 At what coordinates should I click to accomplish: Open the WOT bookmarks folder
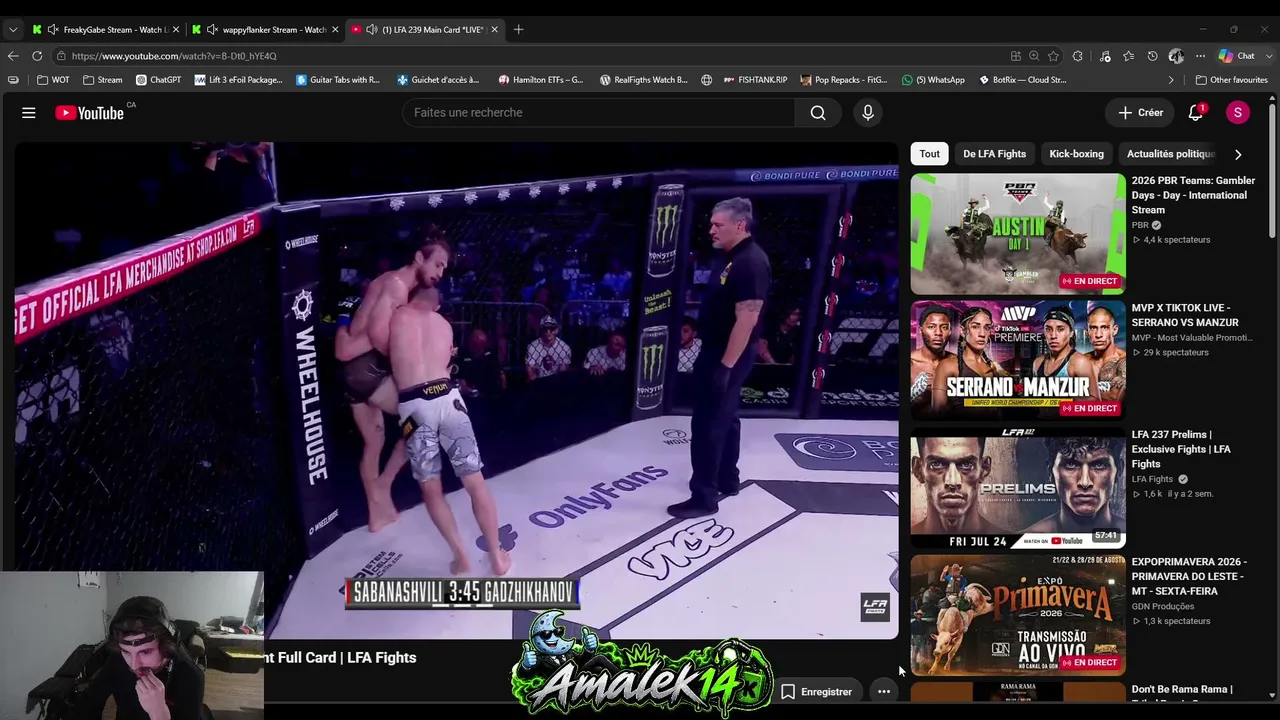click(54, 80)
